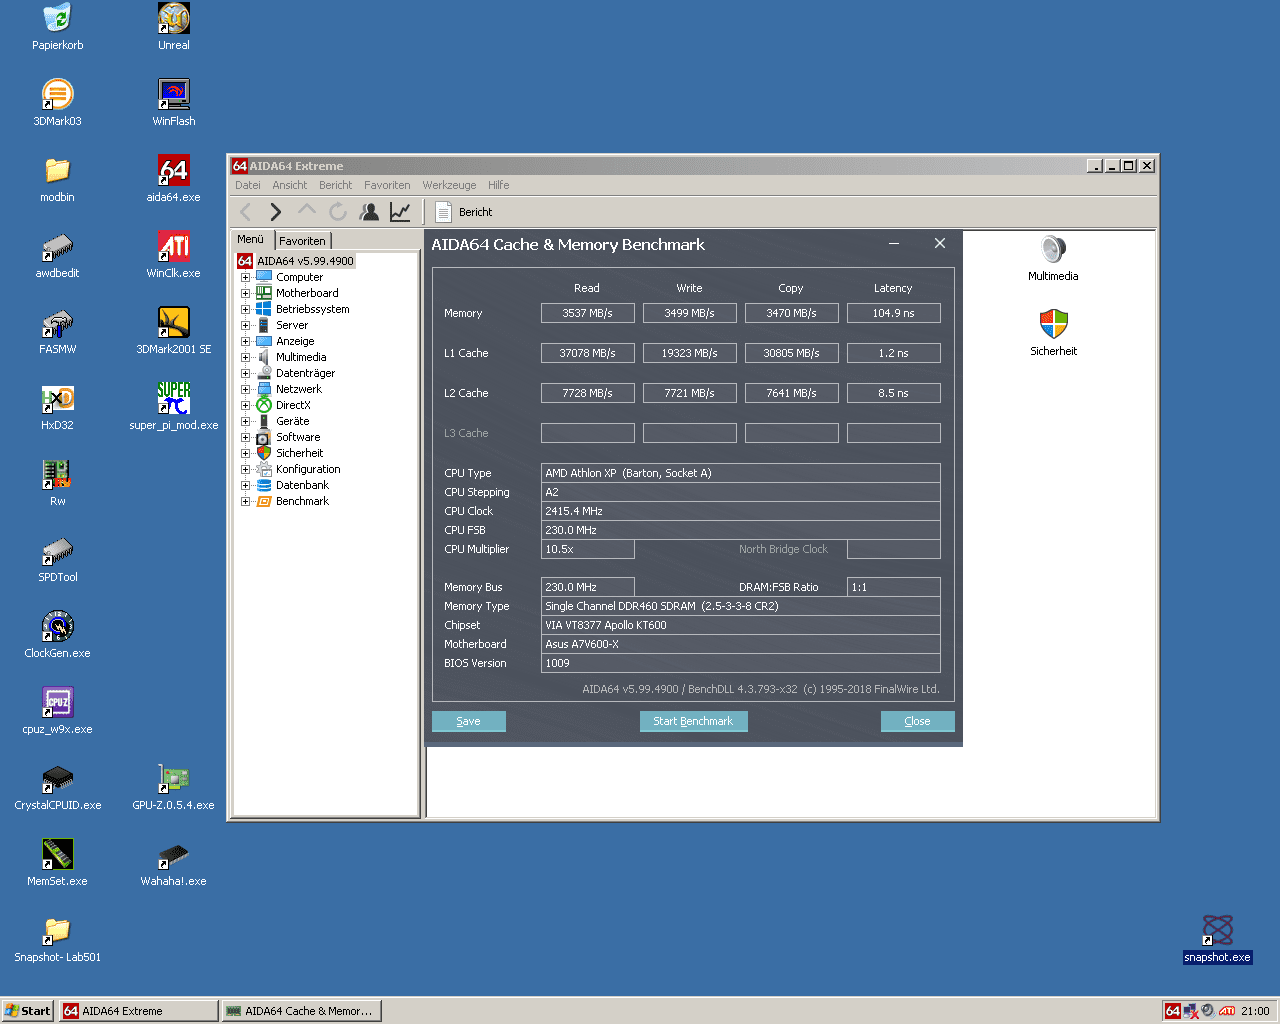This screenshot has width=1280, height=1024.
Task: Switch to AIDA64 Cache & Memory taskbar button
Action: [301, 1011]
